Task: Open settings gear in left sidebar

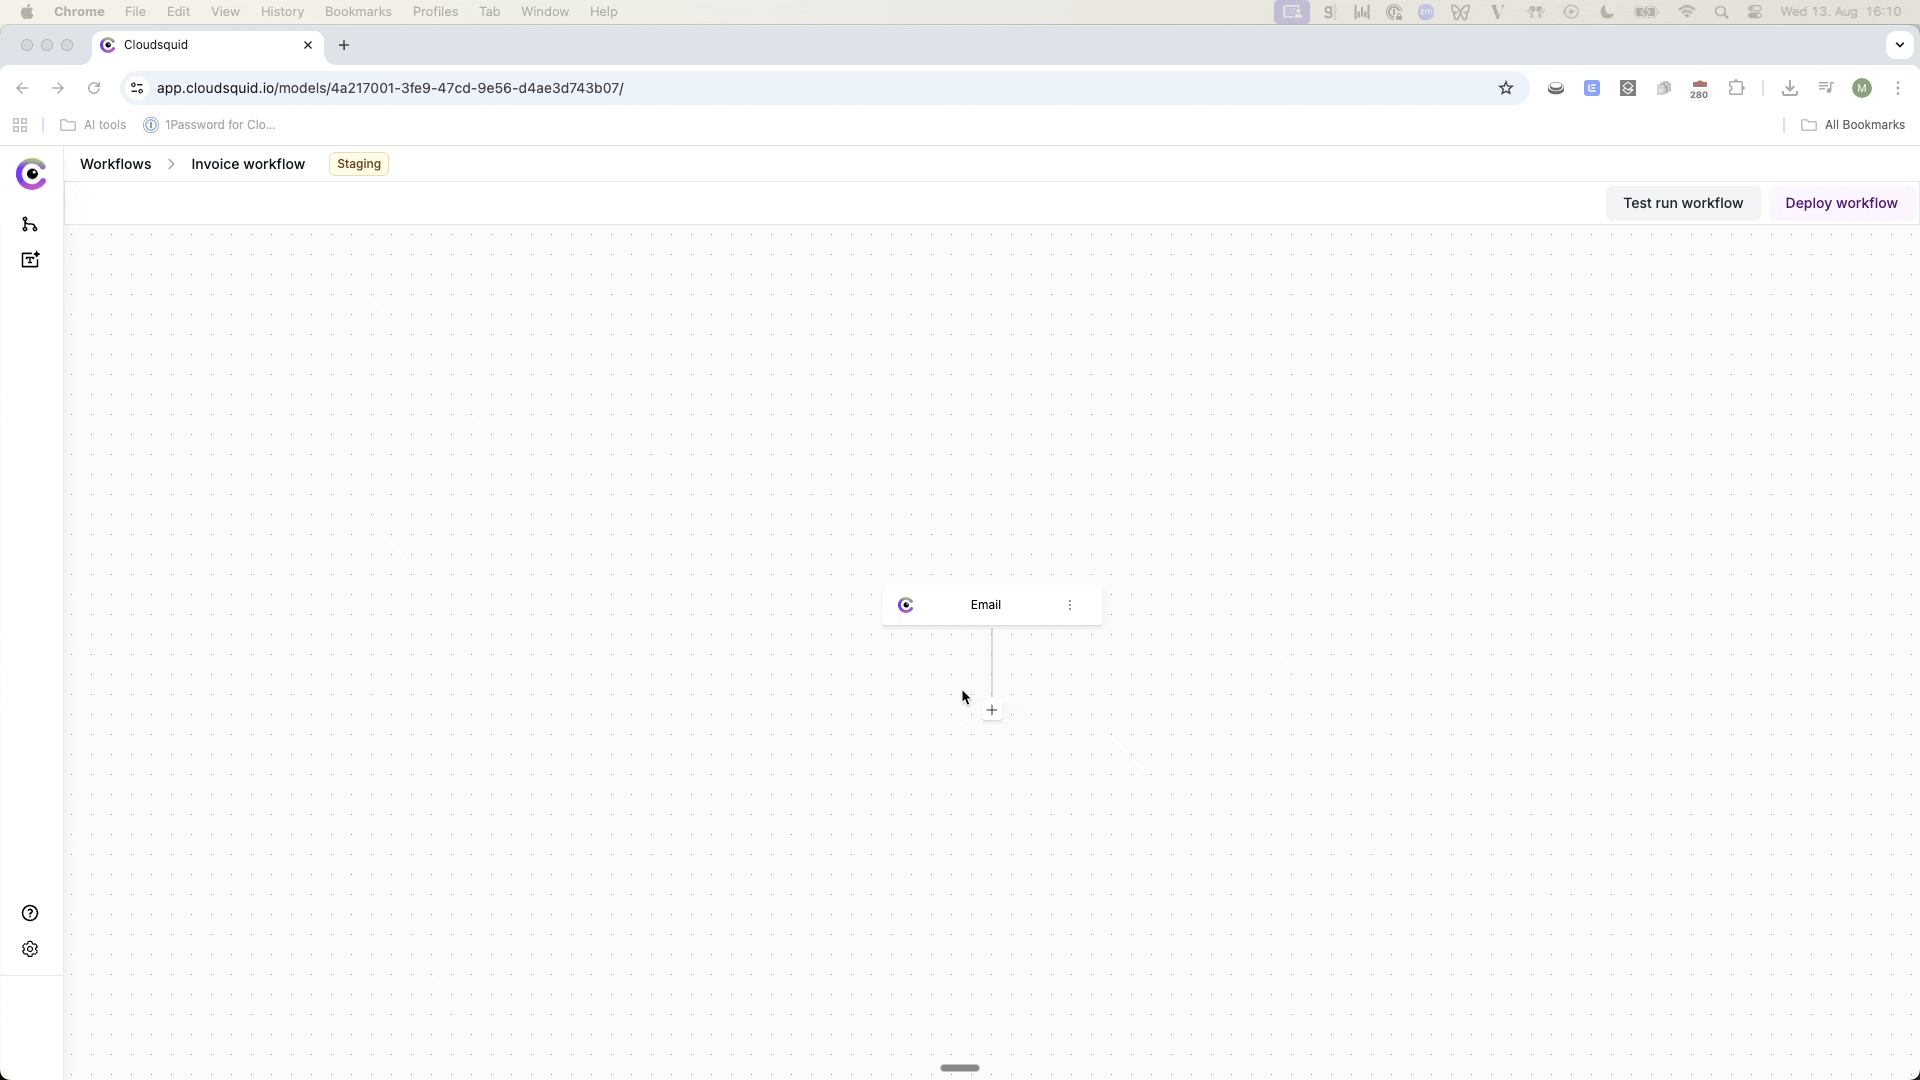Action: tap(30, 949)
